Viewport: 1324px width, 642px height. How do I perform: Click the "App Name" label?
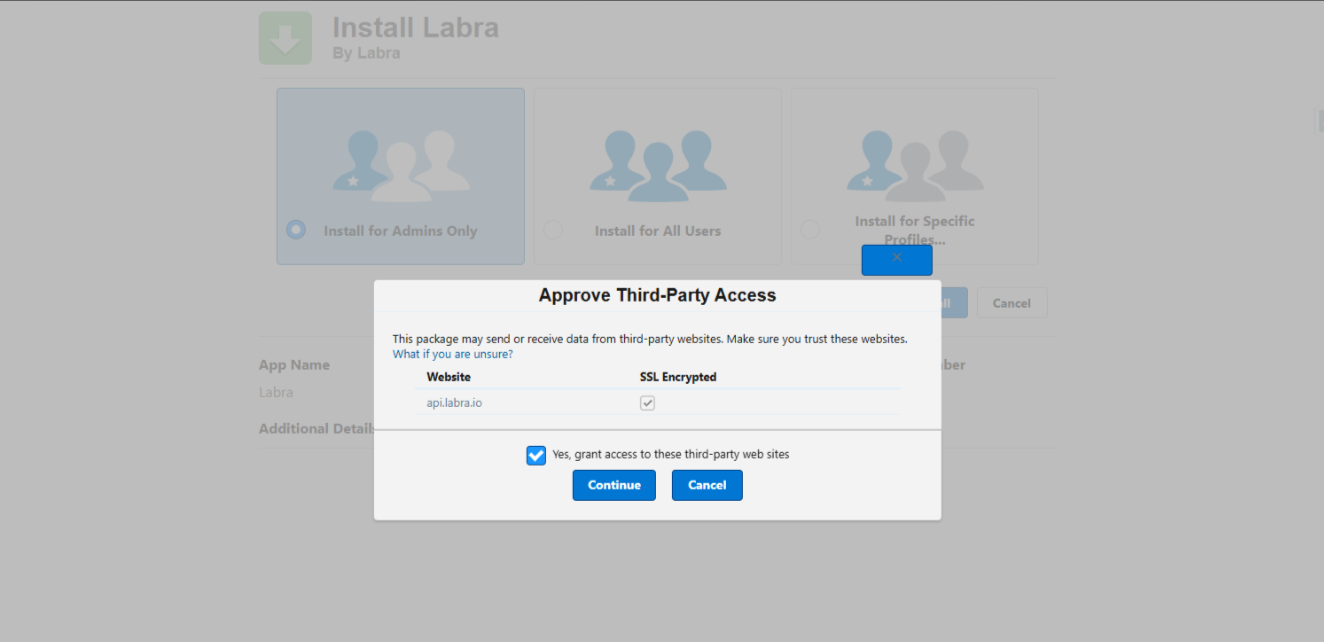tap(294, 365)
